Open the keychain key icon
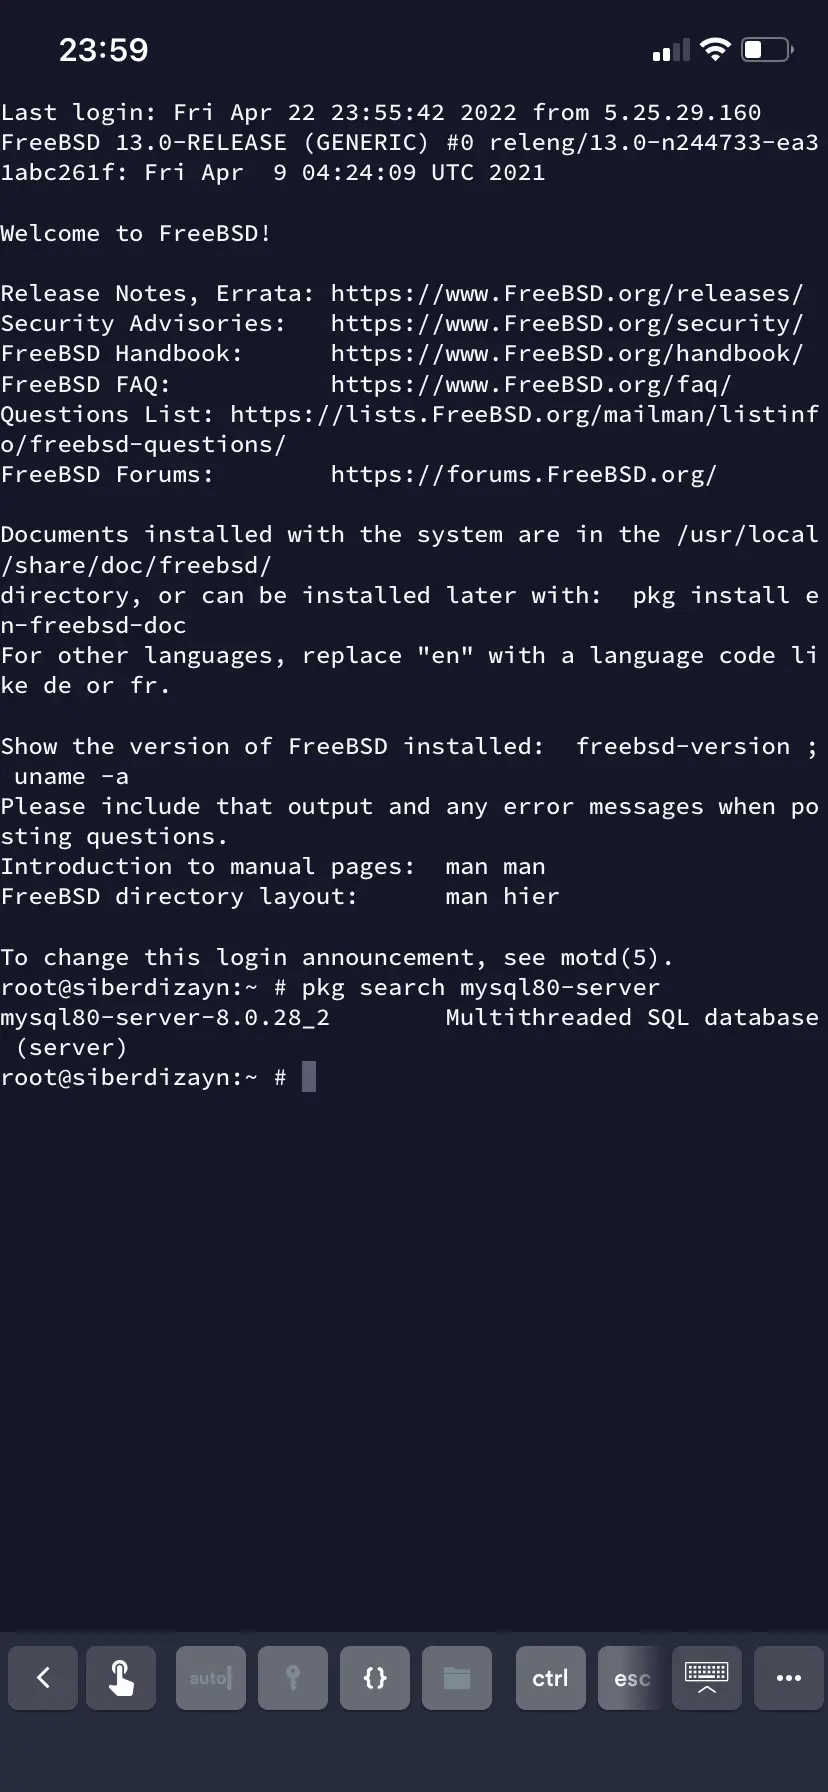The width and height of the screenshot is (828, 1792). [x=293, y=1678]
